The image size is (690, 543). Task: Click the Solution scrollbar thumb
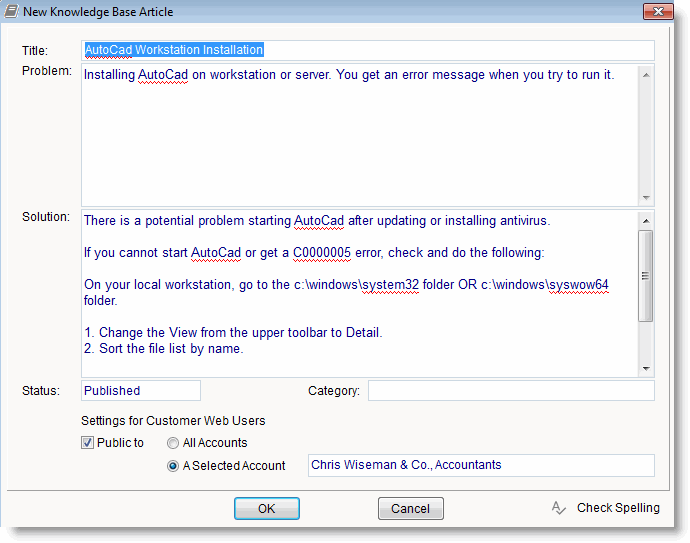[646, 275]
